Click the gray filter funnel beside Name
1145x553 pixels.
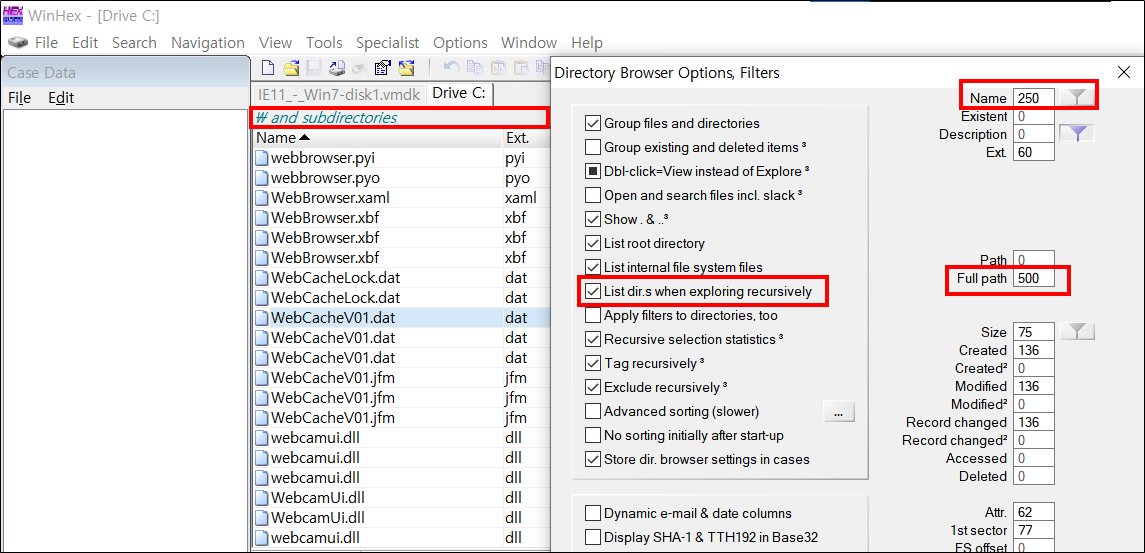[x=1077, y=98]
